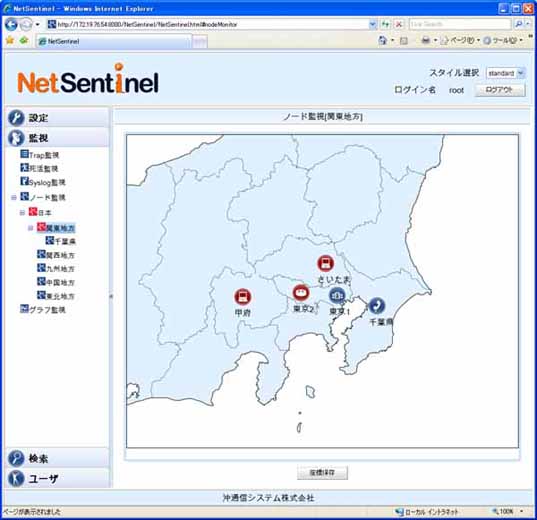Screen dimensions: 537x520
Task: Click the 甲府 node icon on map
Action: pyautogui.click(x=243, y=297)
